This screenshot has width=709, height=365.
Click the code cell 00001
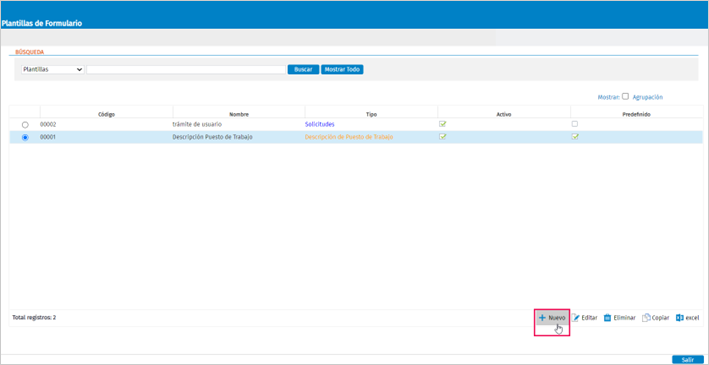48,137
